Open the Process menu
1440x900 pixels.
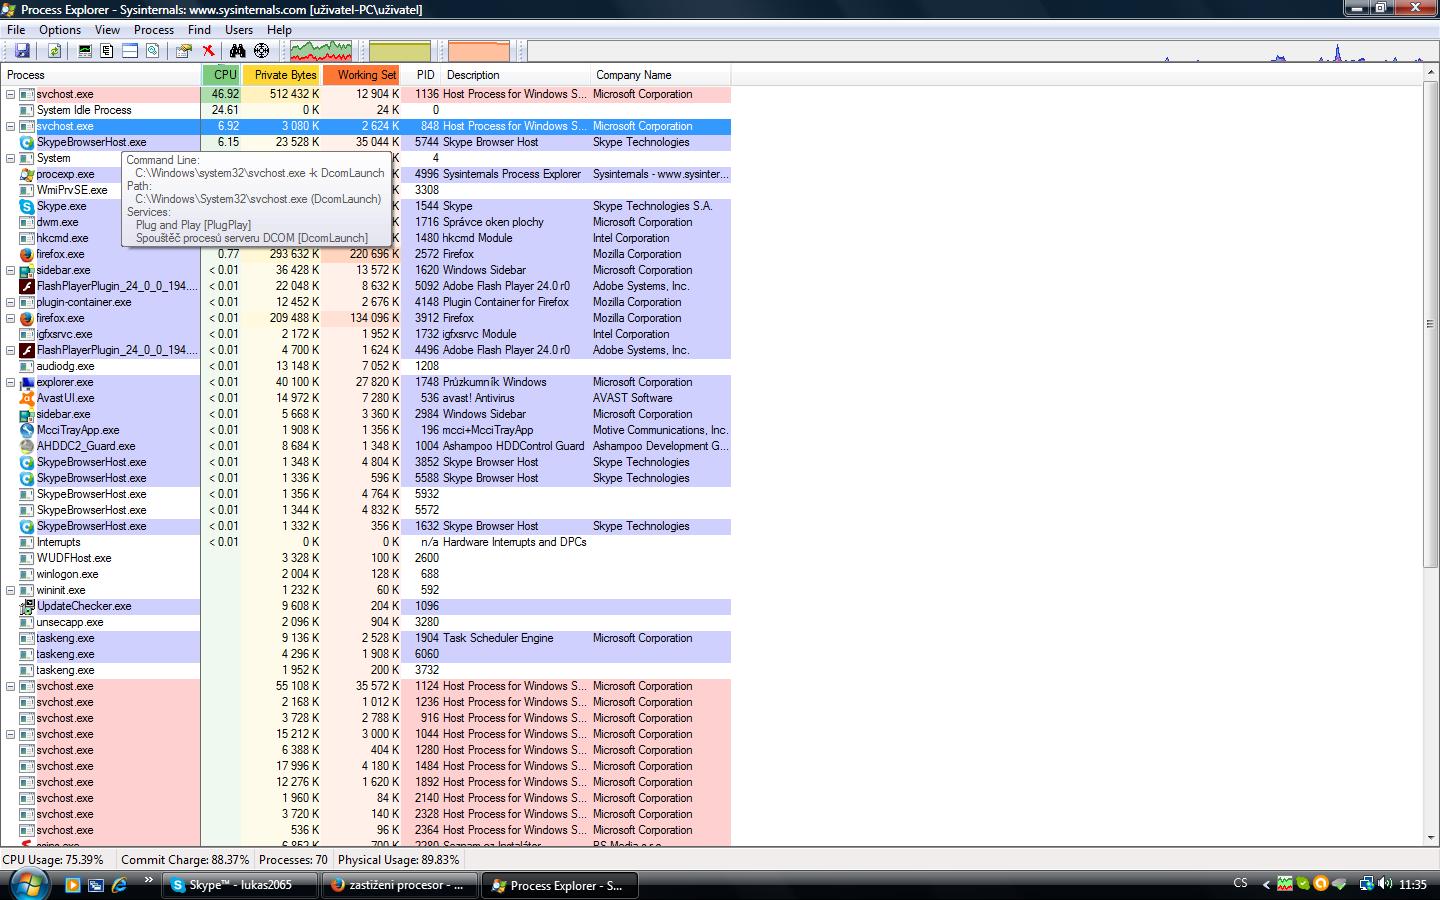click(x=153, y=30)
